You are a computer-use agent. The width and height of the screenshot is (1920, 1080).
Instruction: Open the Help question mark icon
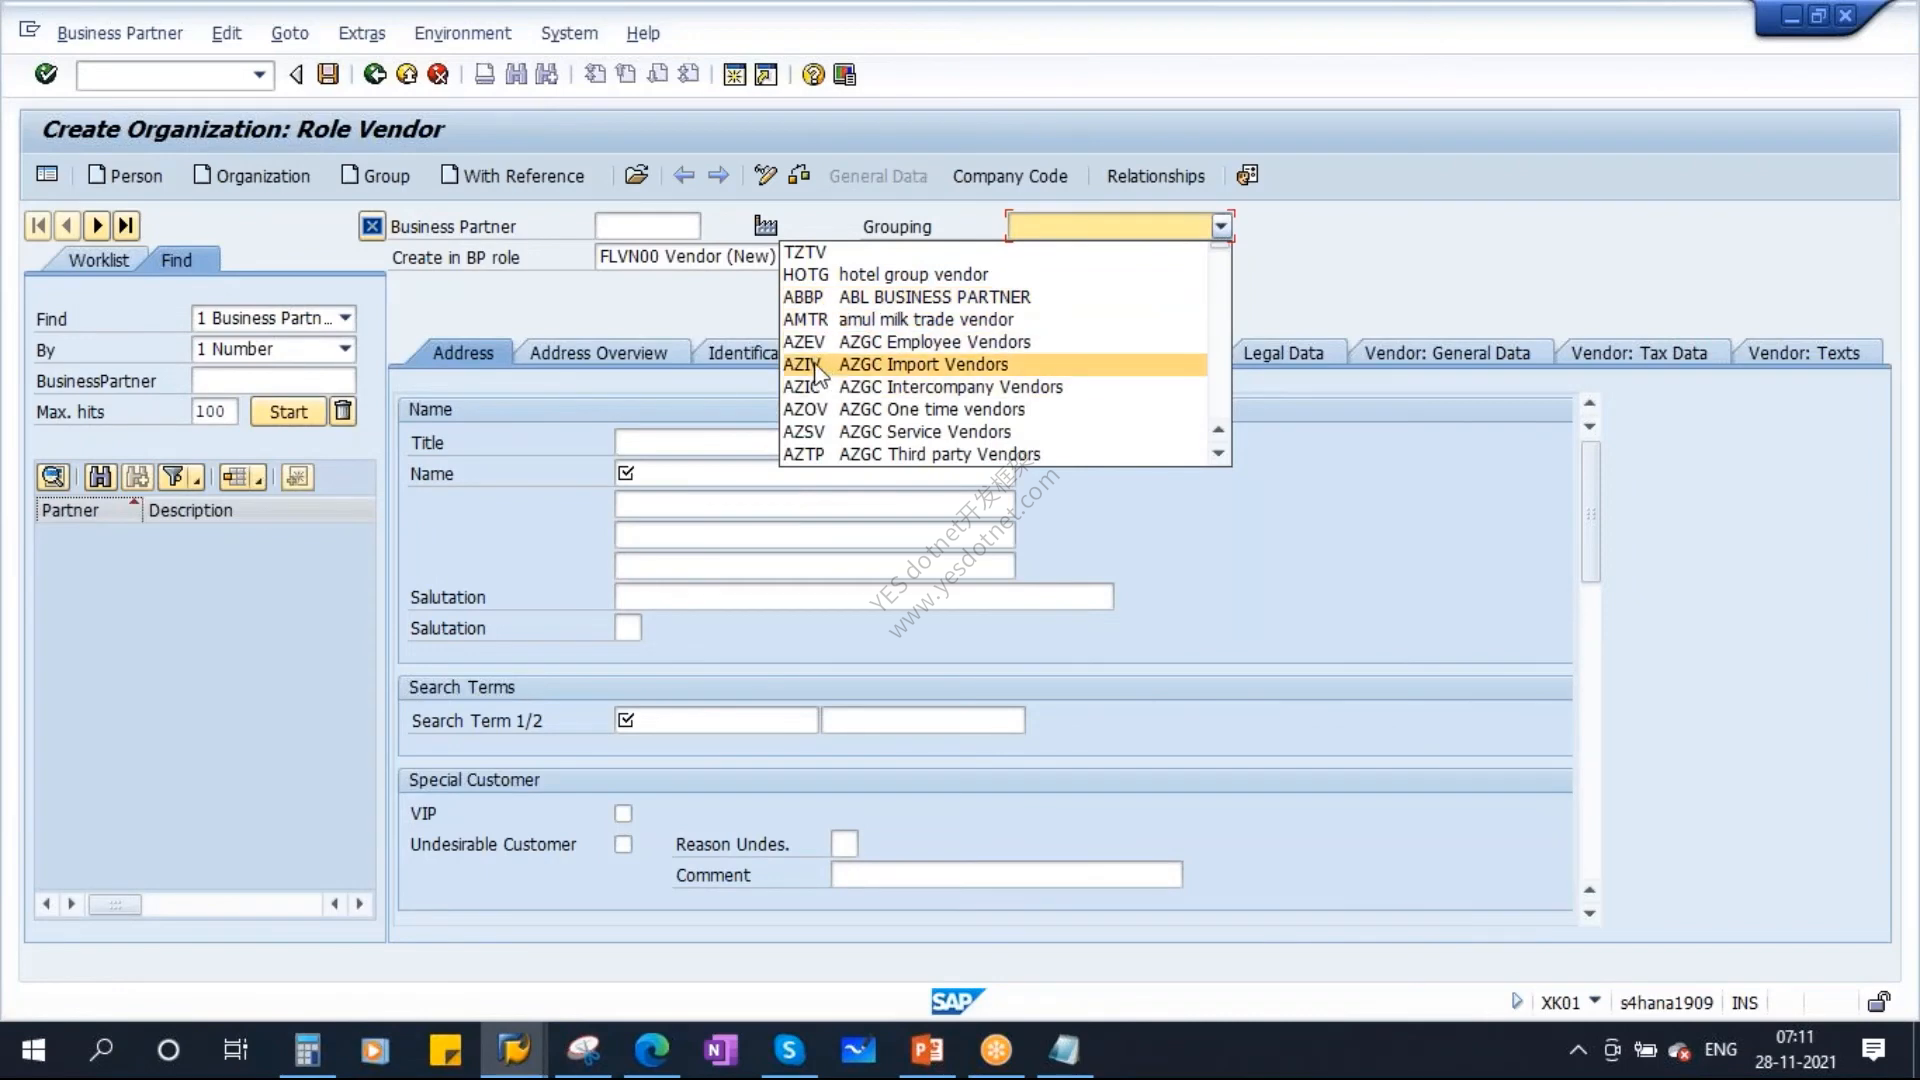813,74
